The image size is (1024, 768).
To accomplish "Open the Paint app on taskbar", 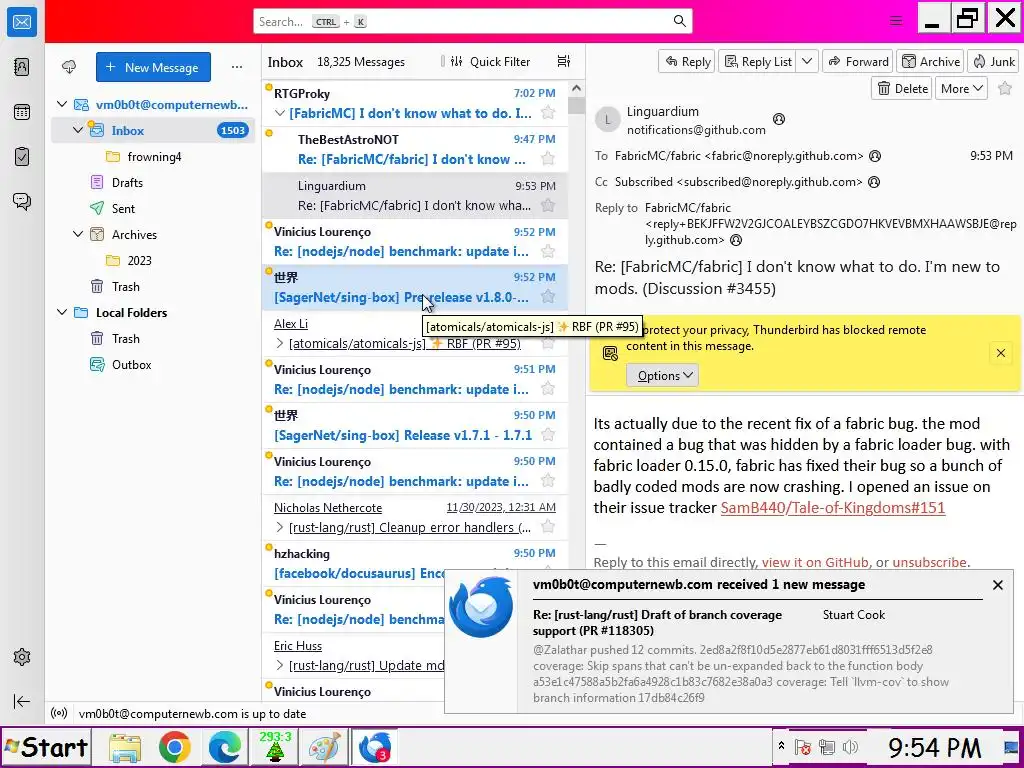I will coord(325,748).
